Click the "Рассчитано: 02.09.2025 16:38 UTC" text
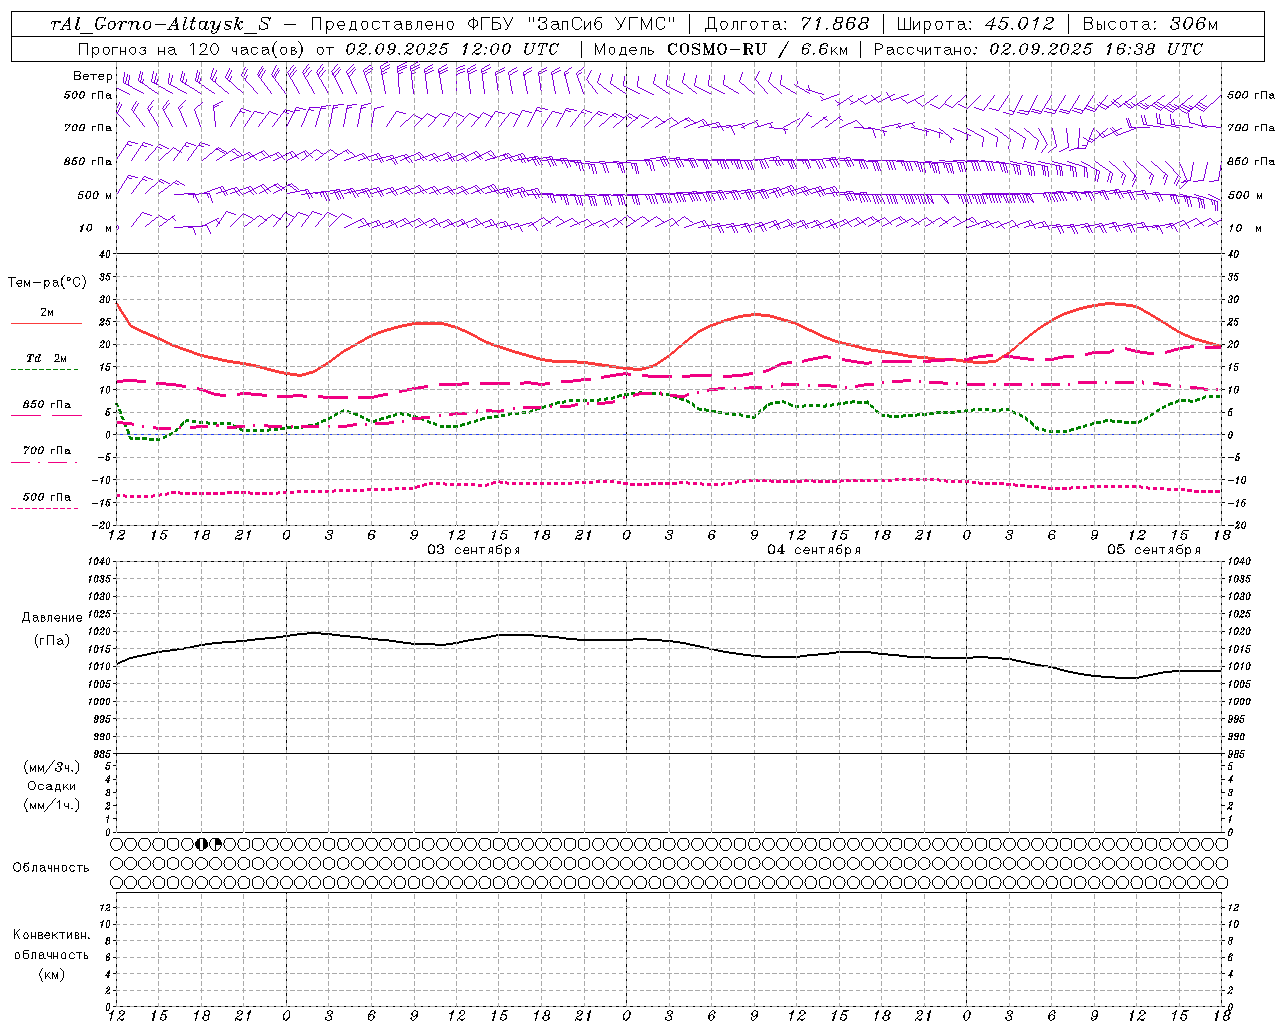 1039,49
